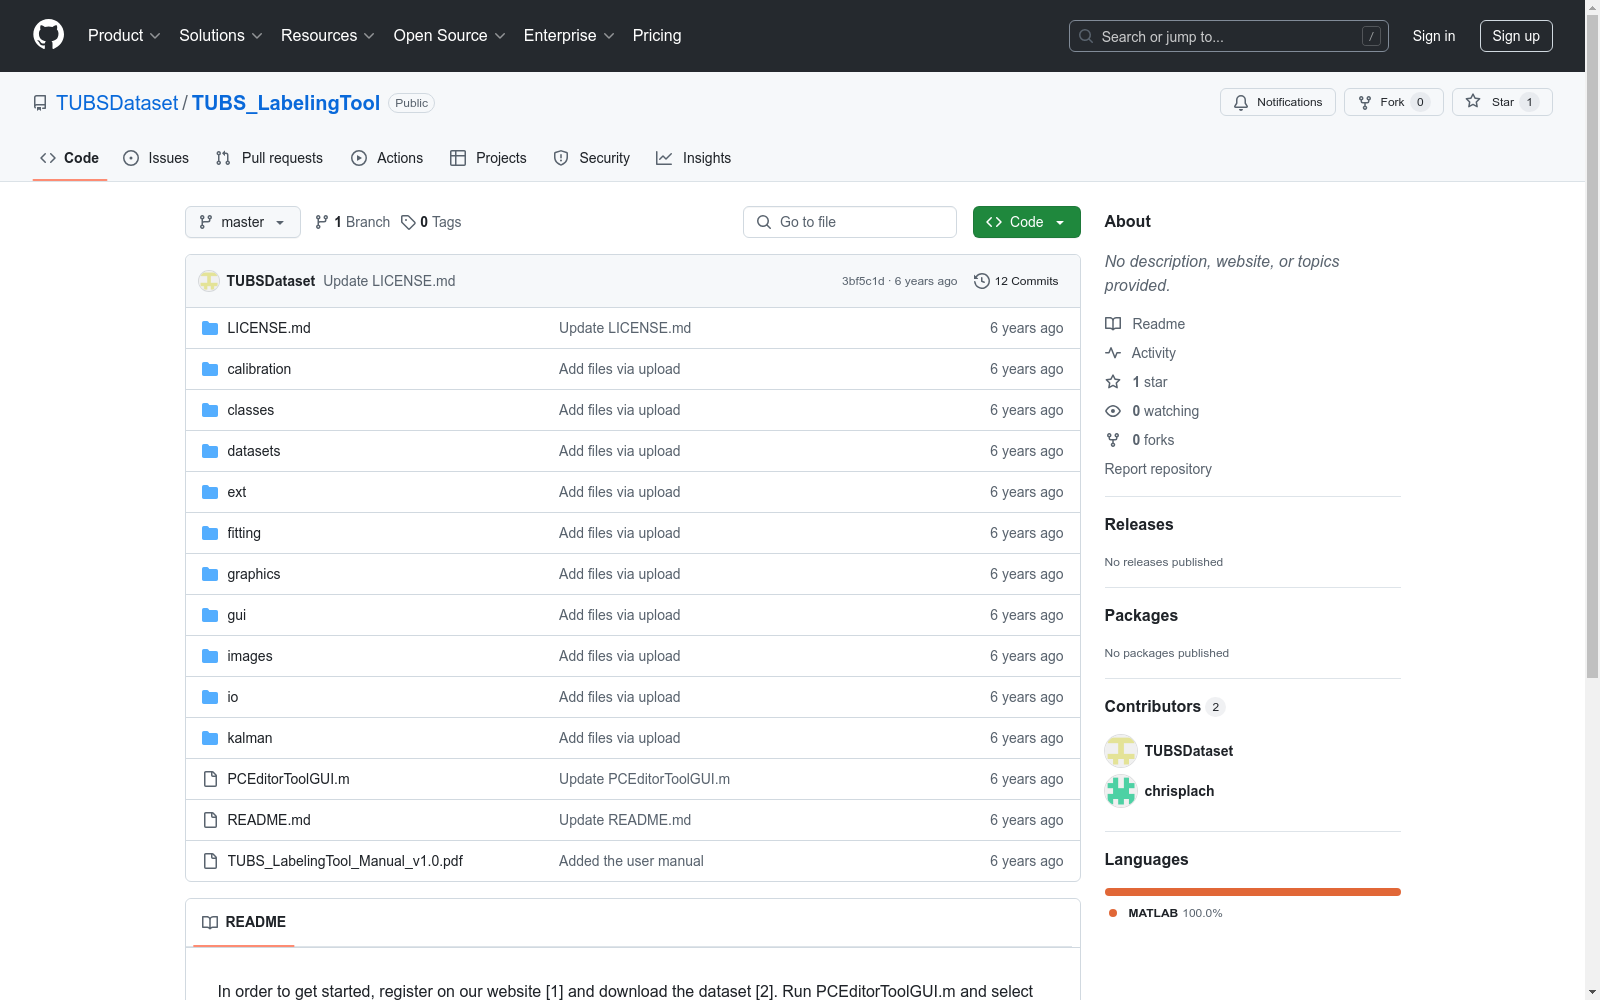Open the Added the user manual commit
This screenshot has height=1000, width=1600.
(631, 861)
